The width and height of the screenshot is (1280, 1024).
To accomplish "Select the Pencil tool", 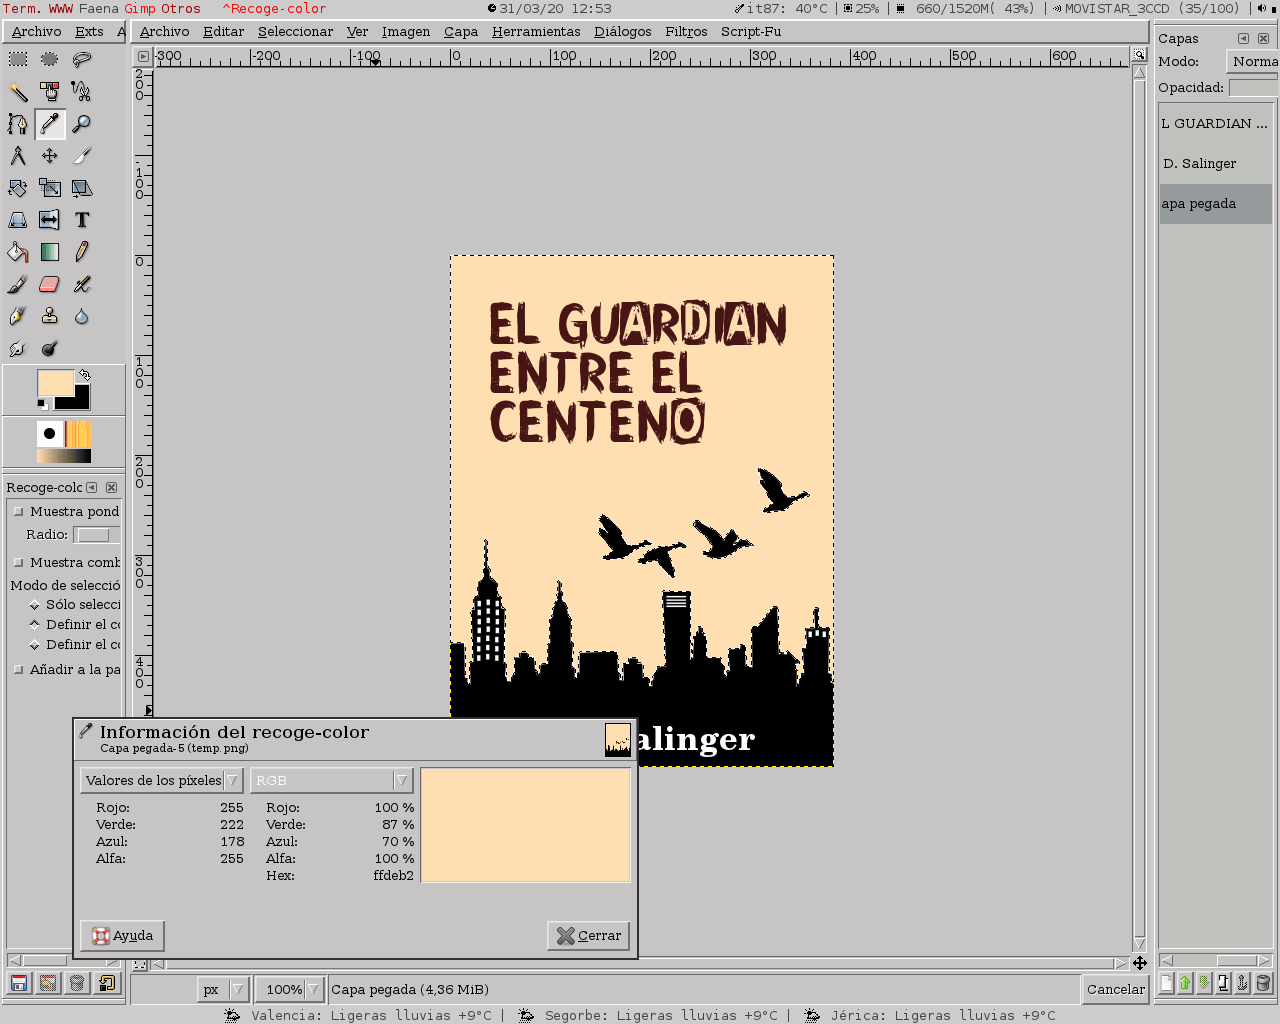I will (82, 252).
